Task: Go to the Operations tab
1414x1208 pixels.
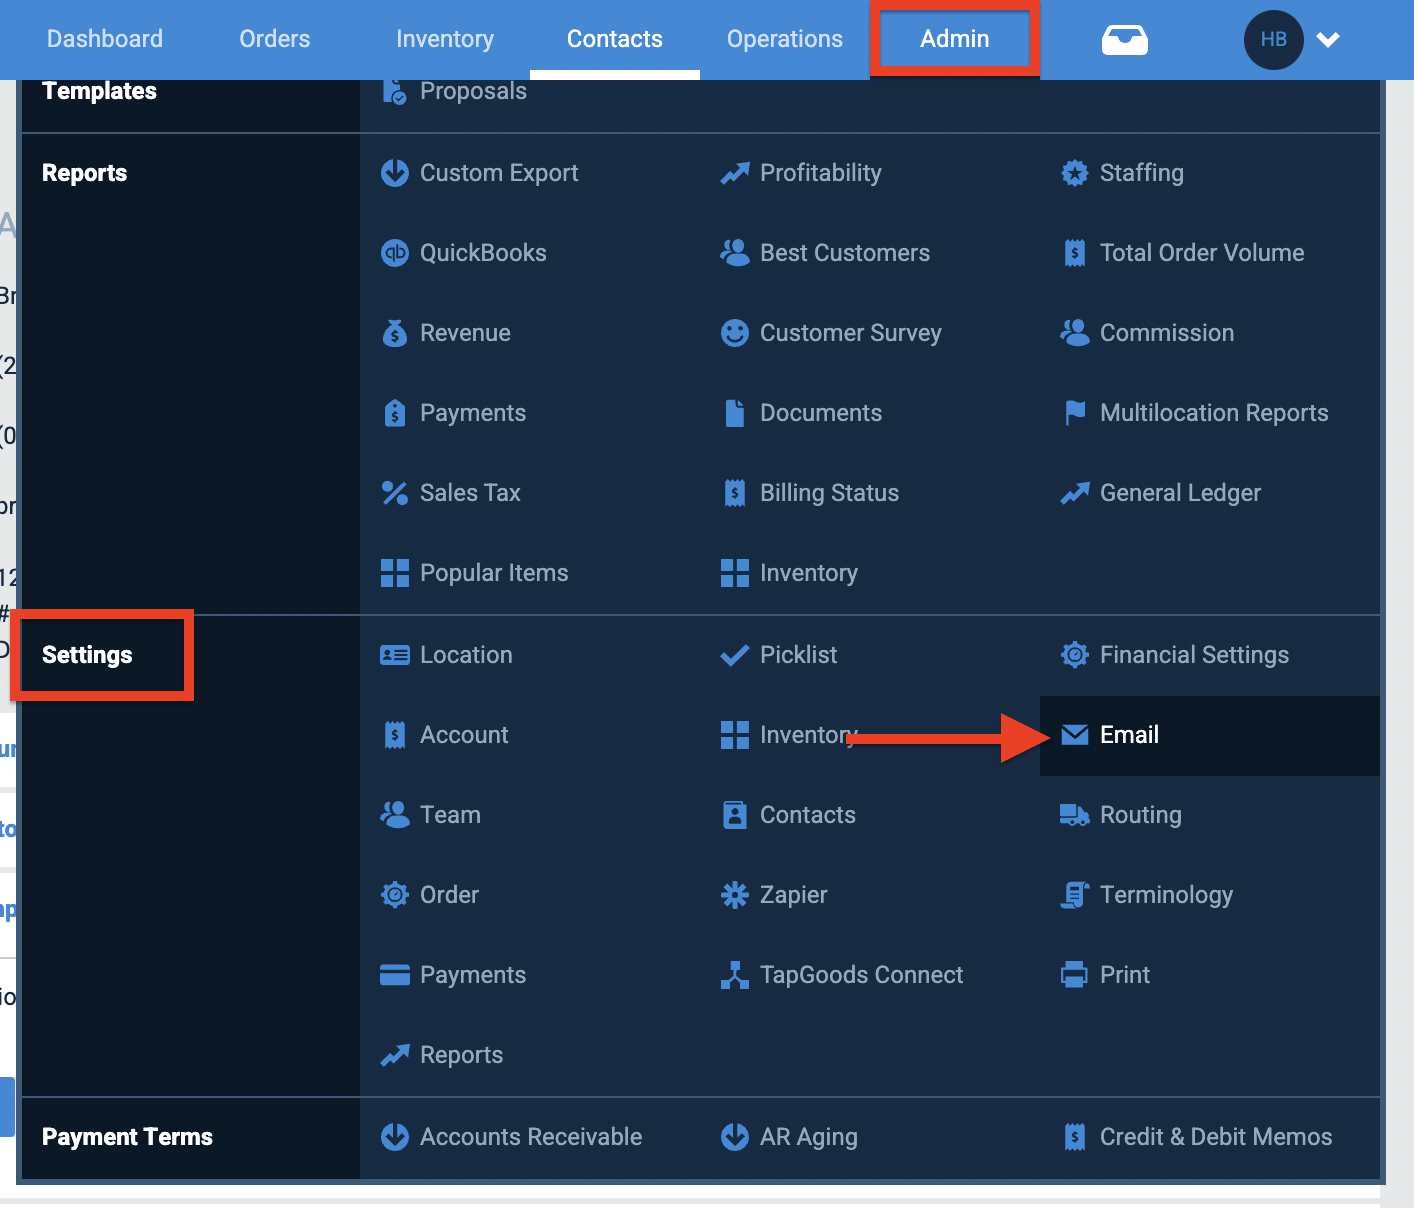Action: (x=785, y=39)
